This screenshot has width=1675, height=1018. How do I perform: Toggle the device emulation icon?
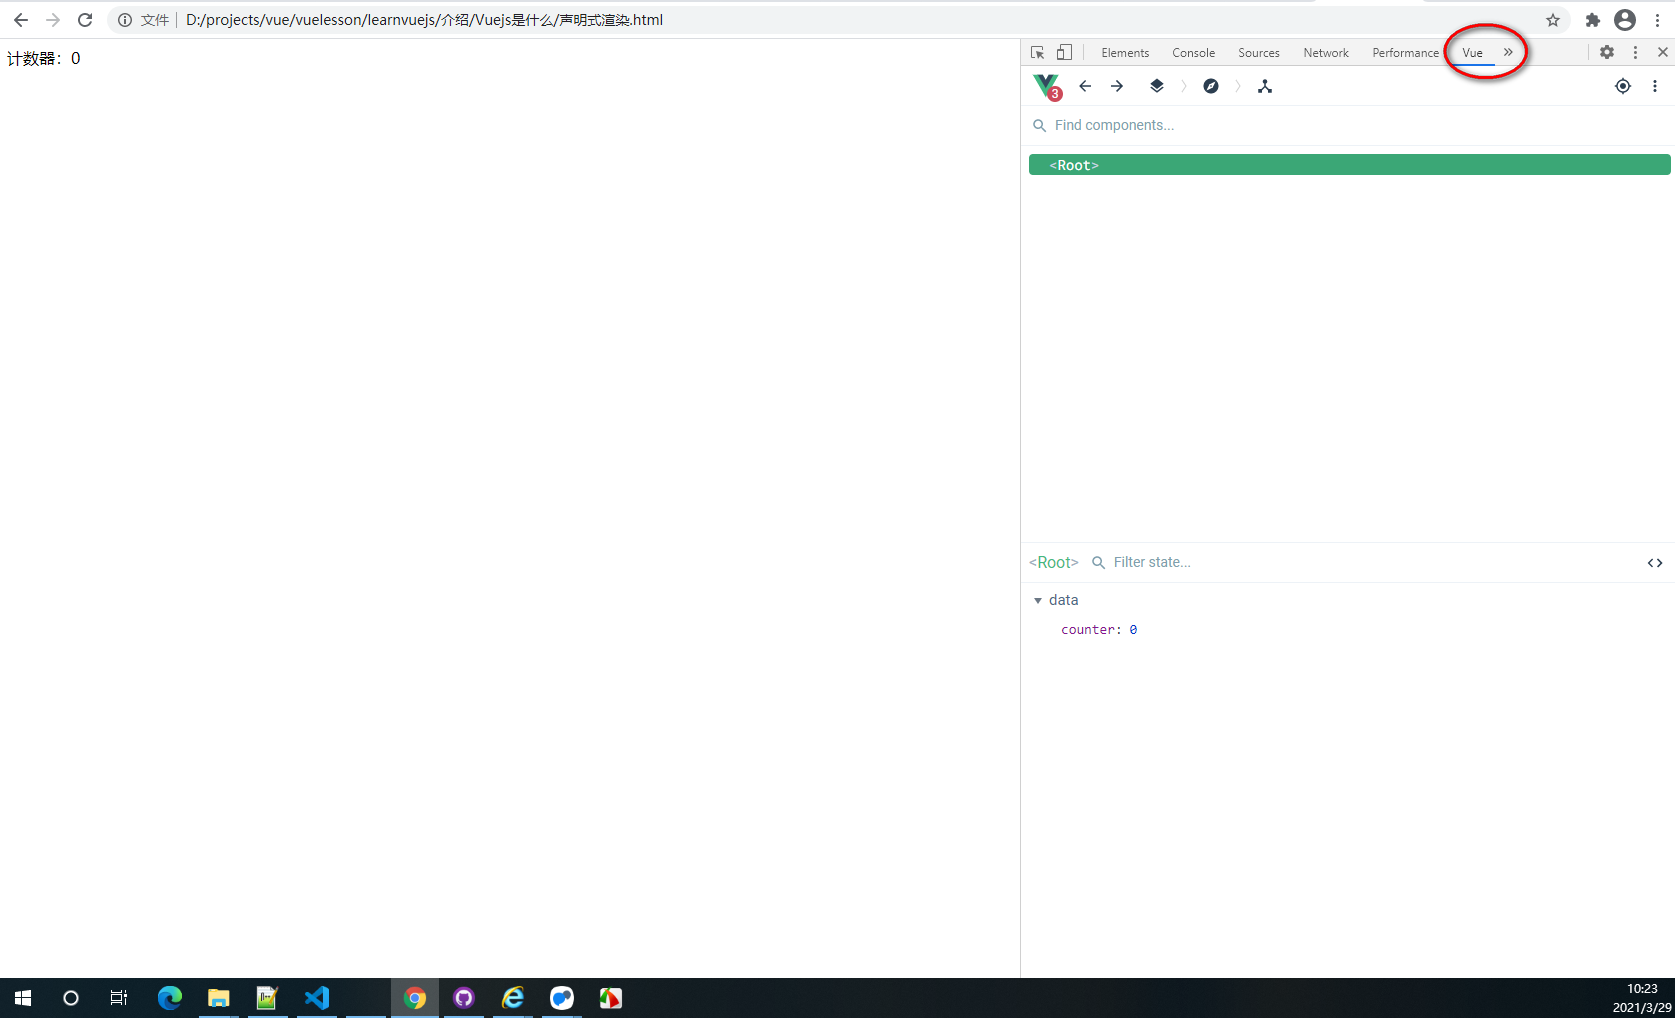1064,52
